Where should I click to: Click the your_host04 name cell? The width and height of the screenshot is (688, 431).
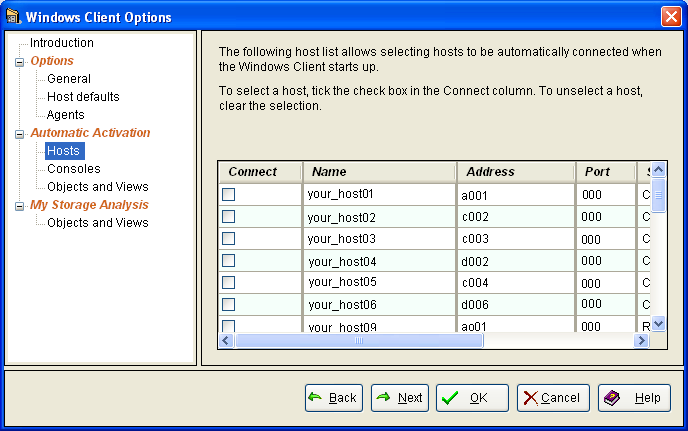[x=378, y=261]
